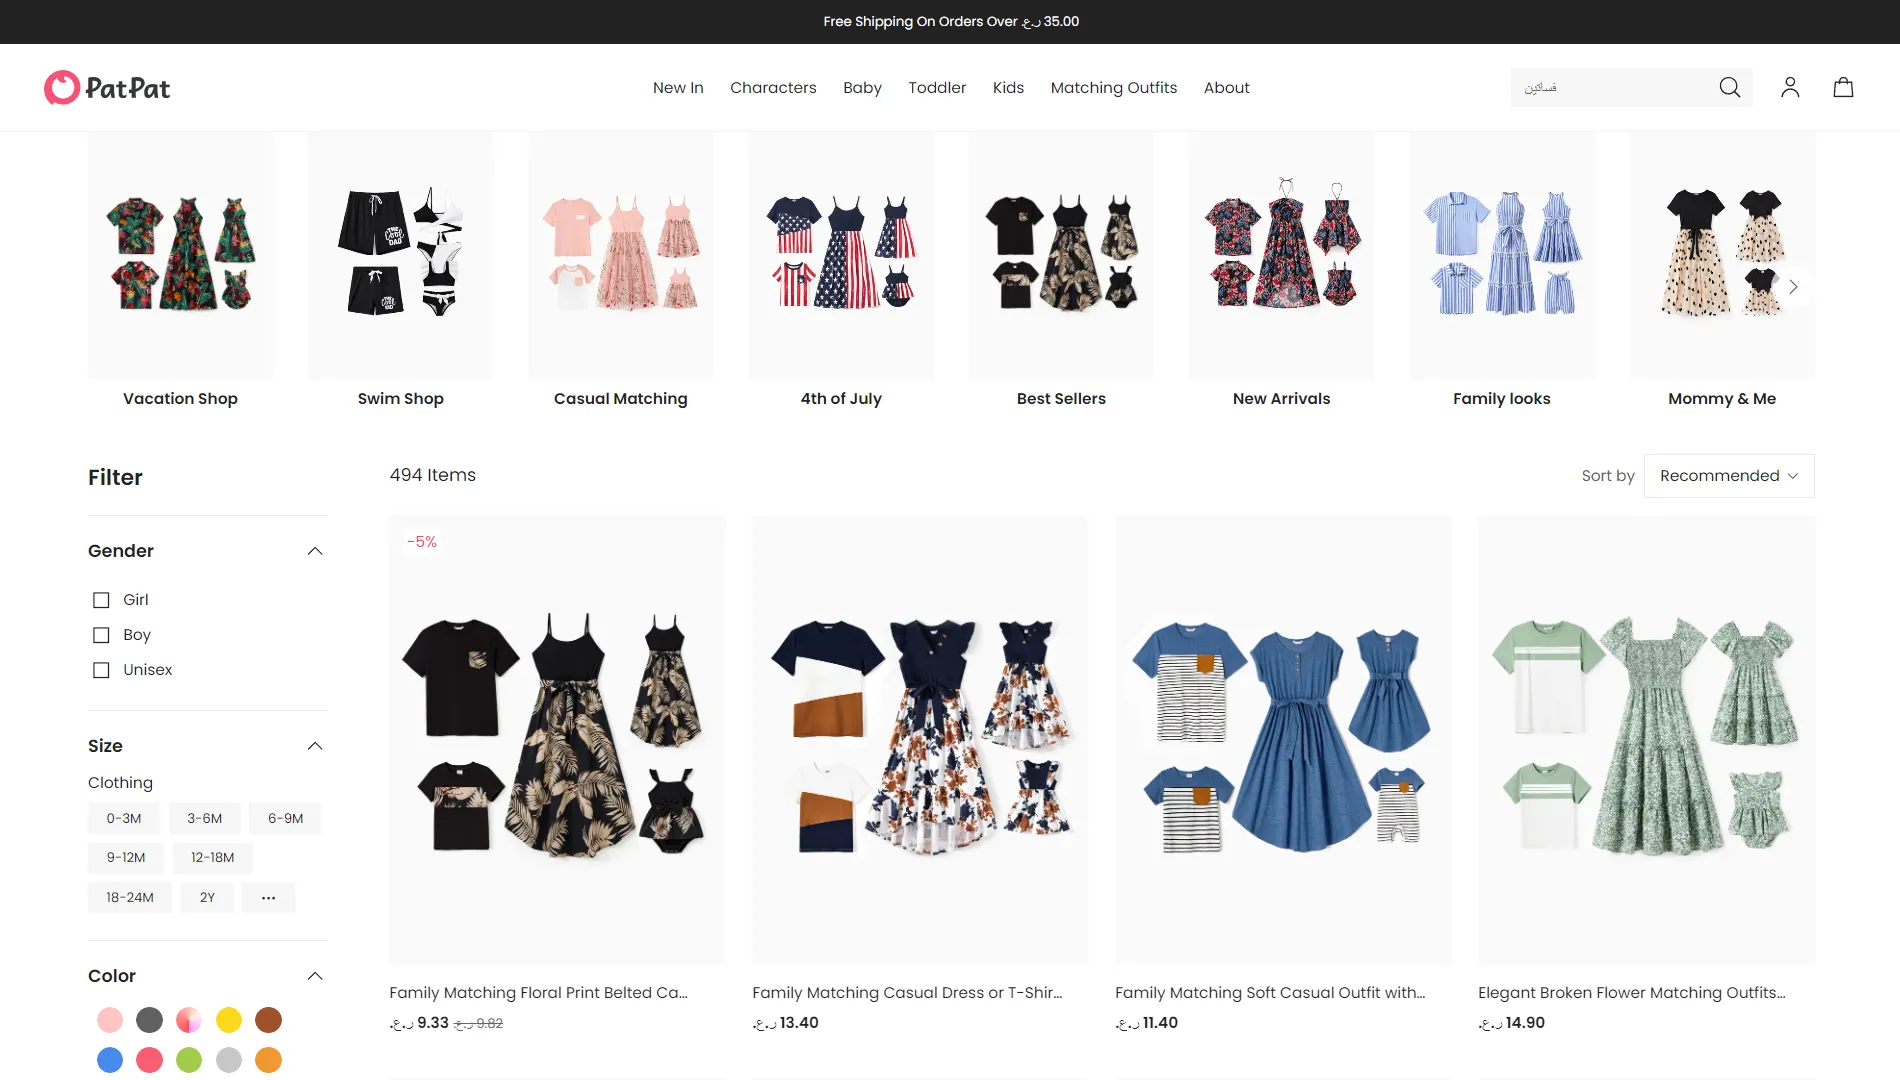
Task: Open the Toddler menu
Action: [x=937, y=88]
